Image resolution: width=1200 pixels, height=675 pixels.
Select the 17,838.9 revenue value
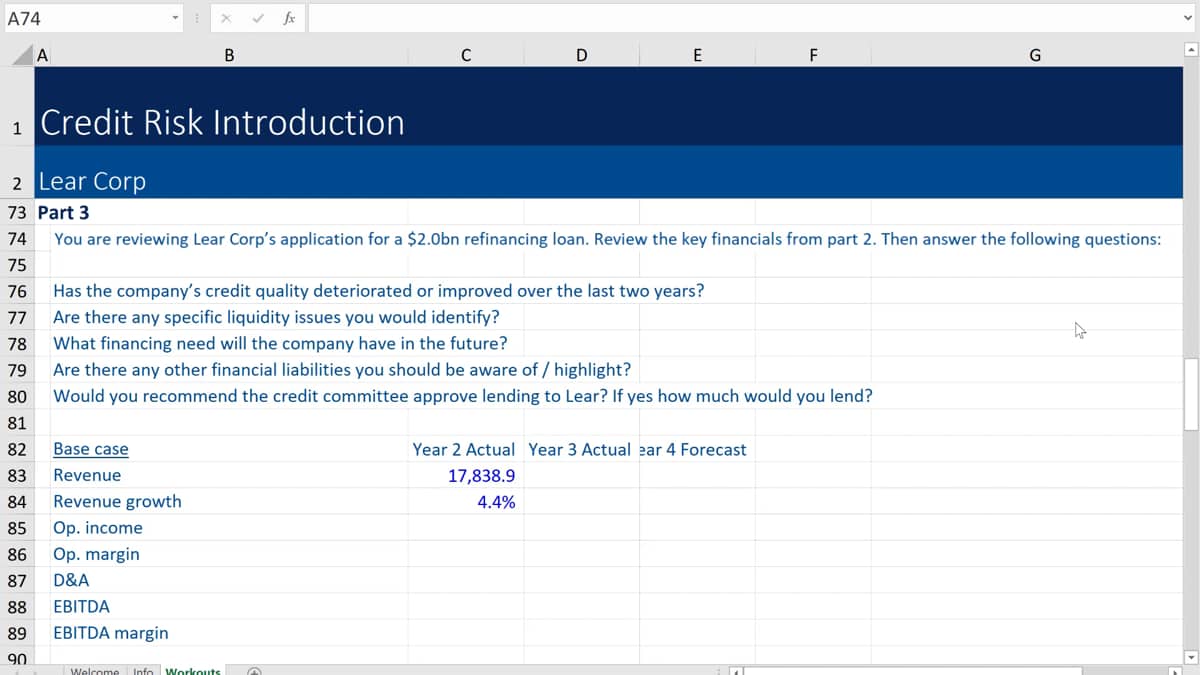pos(482,475)
